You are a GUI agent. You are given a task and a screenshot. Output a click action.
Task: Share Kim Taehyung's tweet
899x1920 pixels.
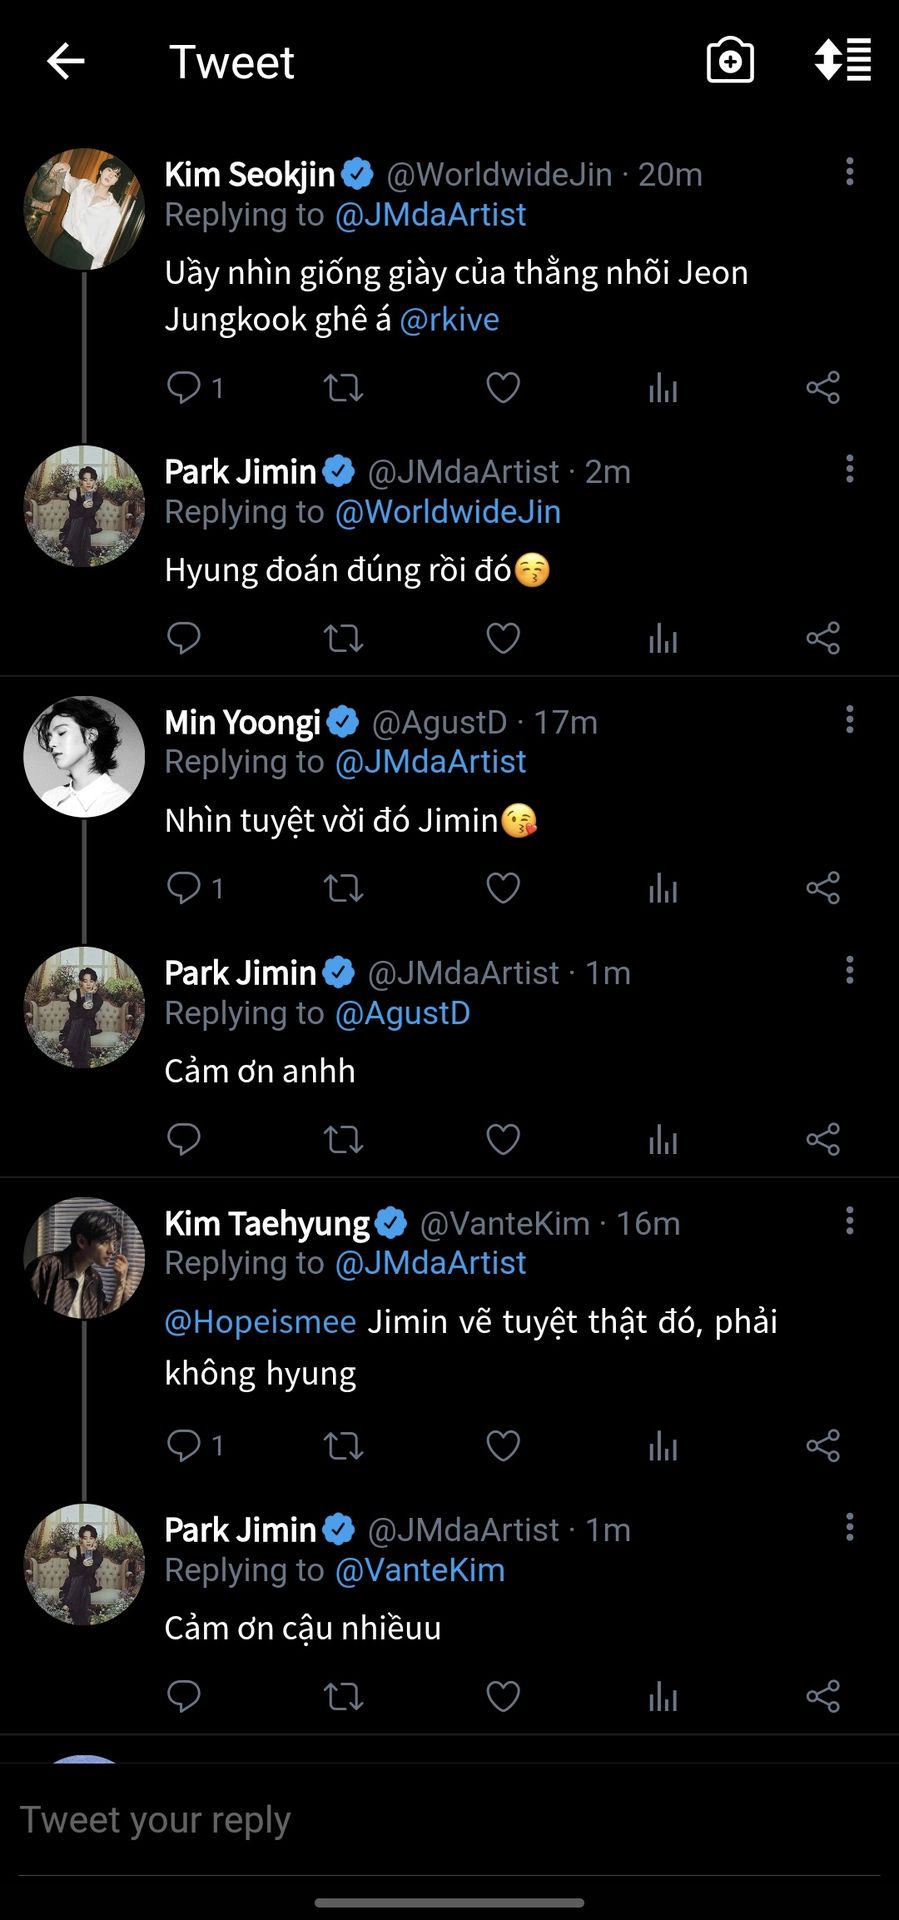(x=823, y=1446)
